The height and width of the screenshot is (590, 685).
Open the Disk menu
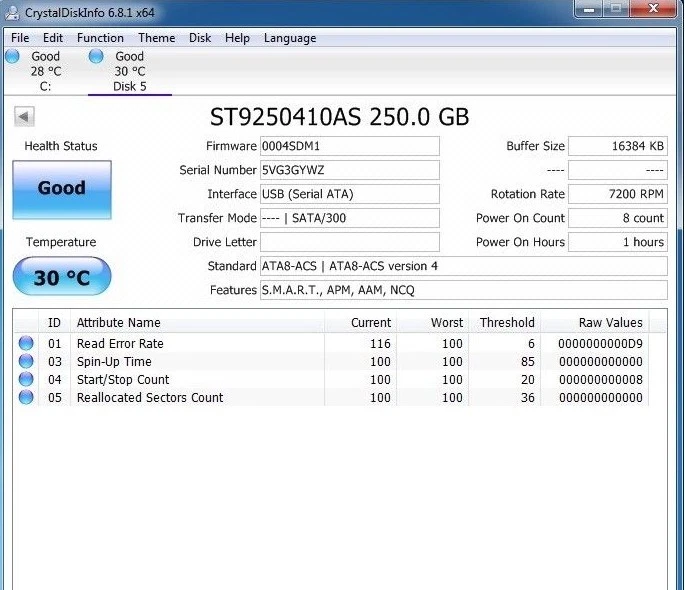[200, 38]
